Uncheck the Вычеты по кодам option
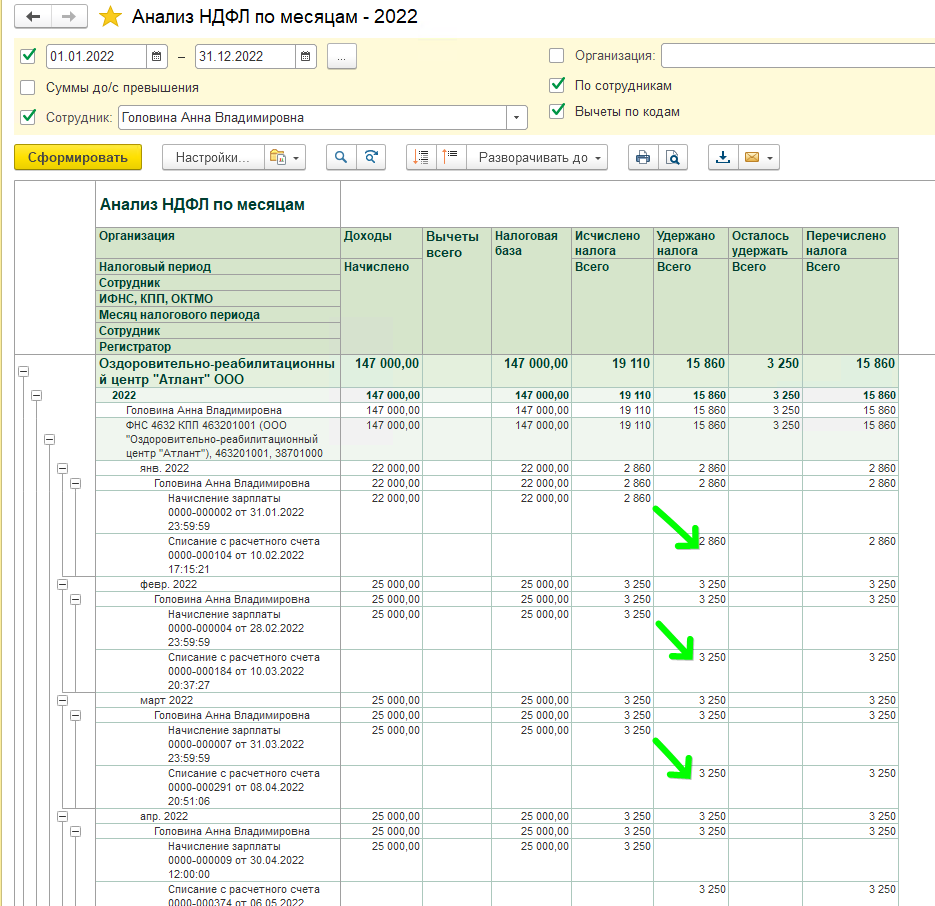935x906 pixels. (557, 111)
